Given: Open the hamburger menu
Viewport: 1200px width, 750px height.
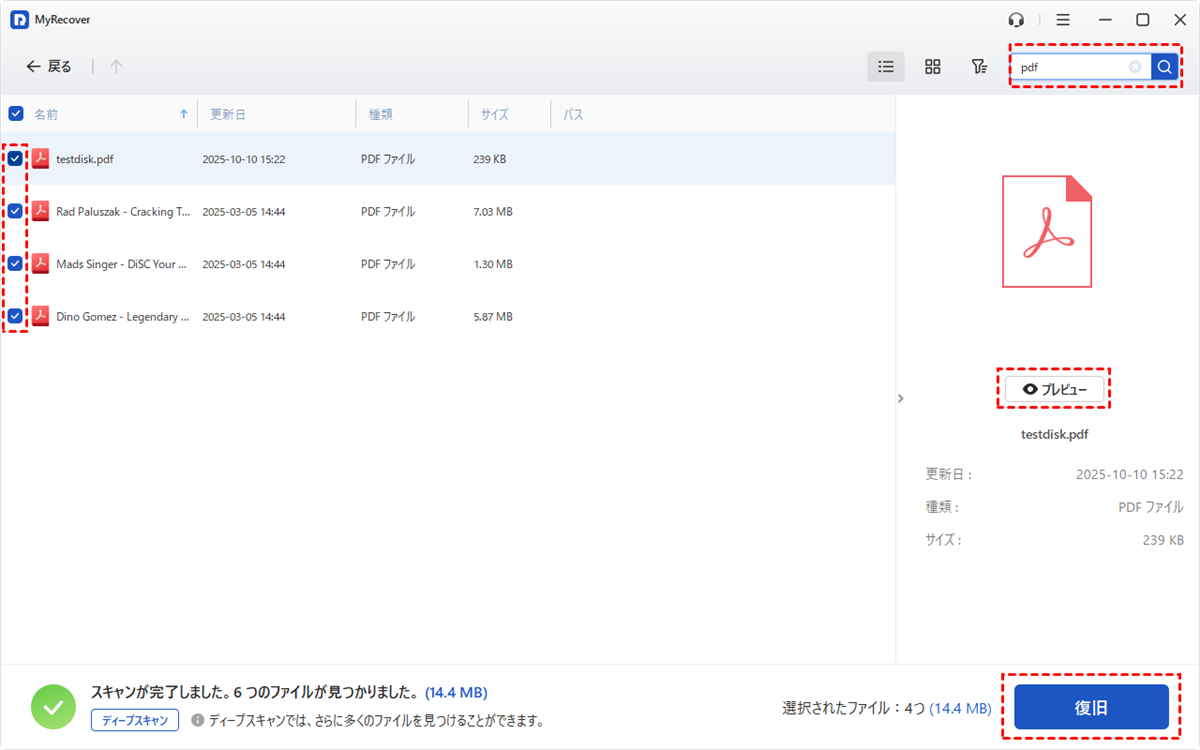Looking at the screenshot, I should click(1063, 20).
